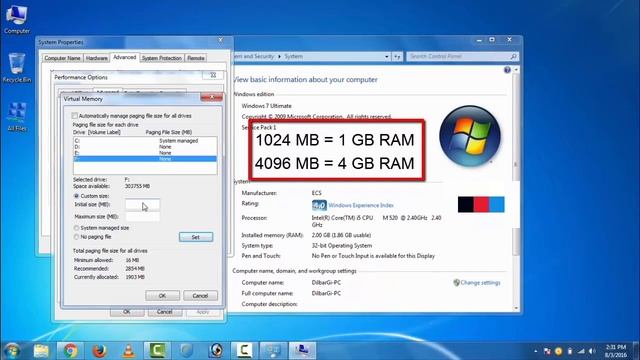Click the battery power tray icon

pyautogui.click(x=570, y=351)
